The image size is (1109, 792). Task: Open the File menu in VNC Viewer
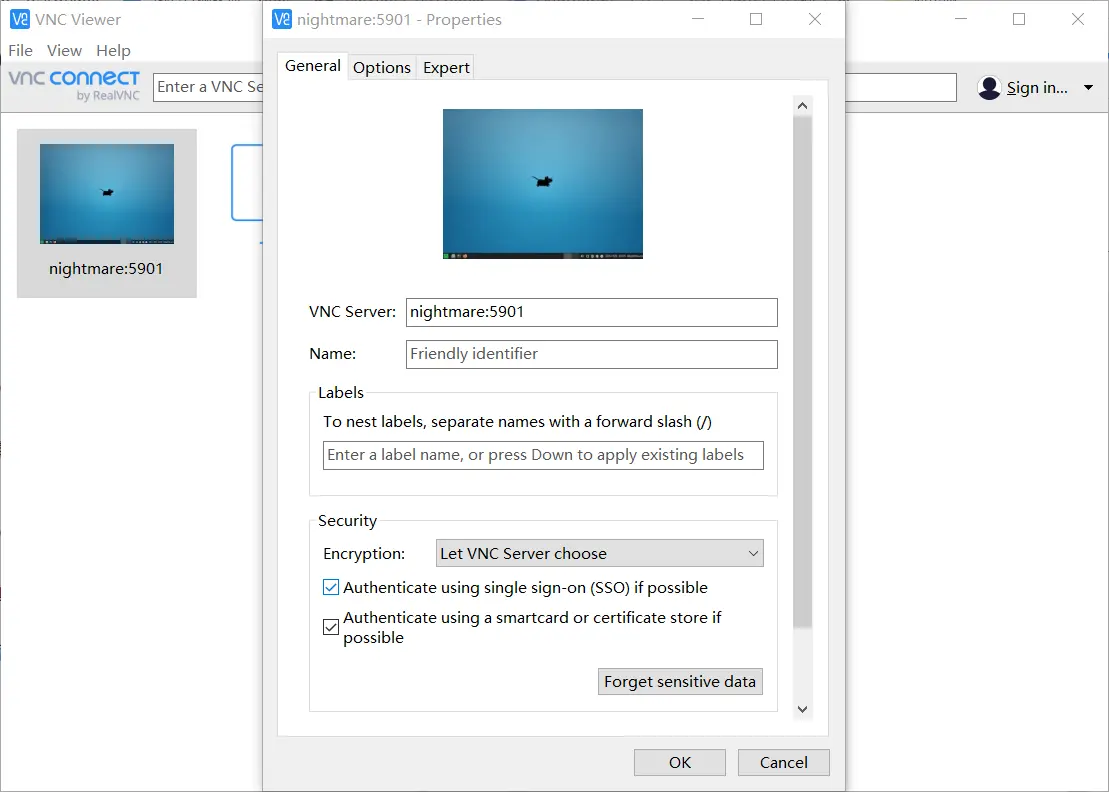pyautogui.click(x=21, y=50)
